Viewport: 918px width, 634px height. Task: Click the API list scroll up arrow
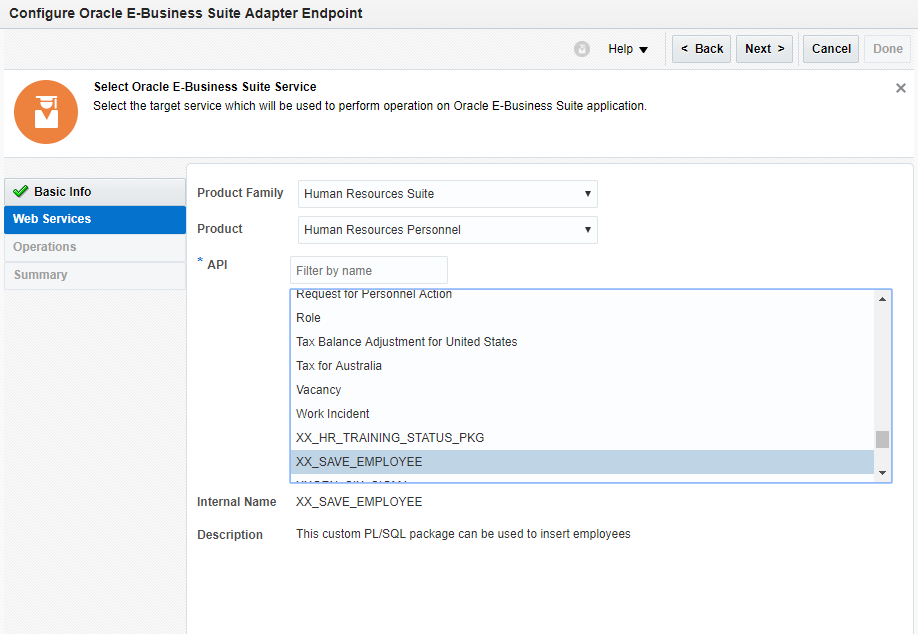click(883, 299)
